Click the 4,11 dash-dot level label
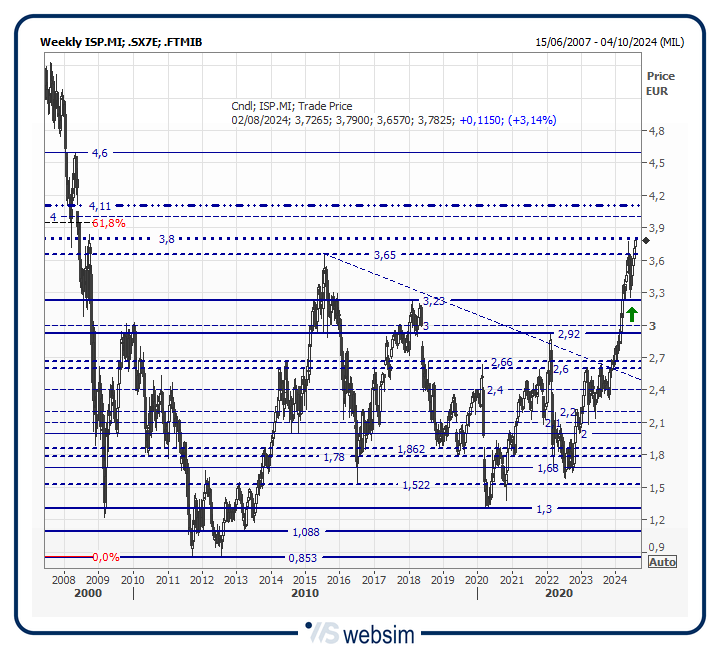The image size is (720, 649). click(99, 205)
